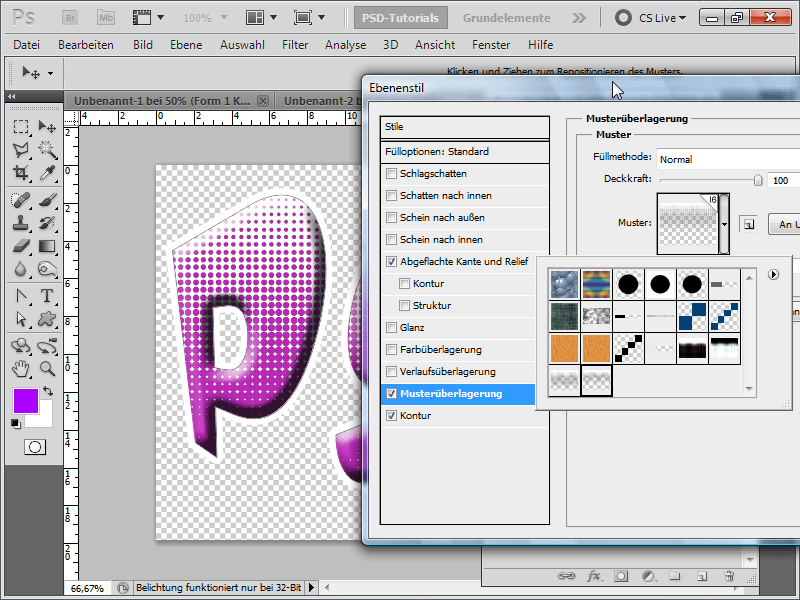The width and height of the screenshot is (800, 600).
Task: Select the Blur tool
Action: [x=21, y=269]
